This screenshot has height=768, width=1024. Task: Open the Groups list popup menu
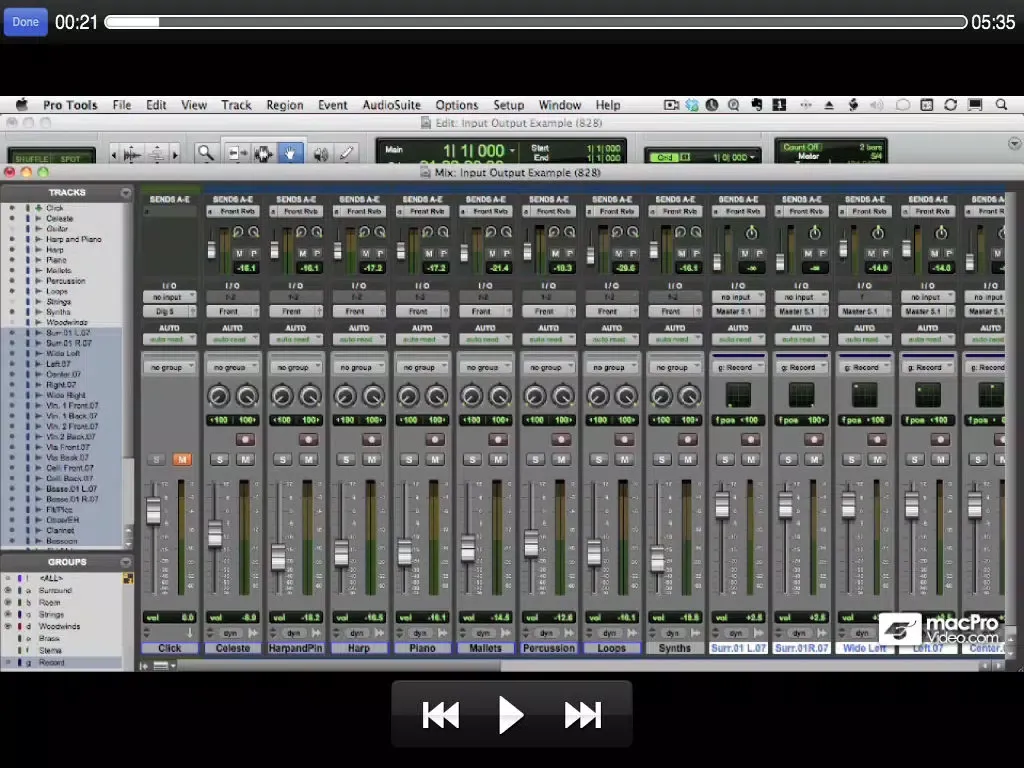pyautogui.click(x=125, y=562)
